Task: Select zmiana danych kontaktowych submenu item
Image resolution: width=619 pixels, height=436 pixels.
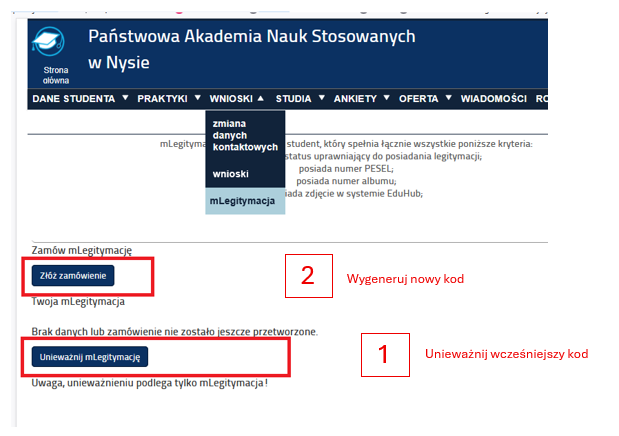Action: [245, 135]
